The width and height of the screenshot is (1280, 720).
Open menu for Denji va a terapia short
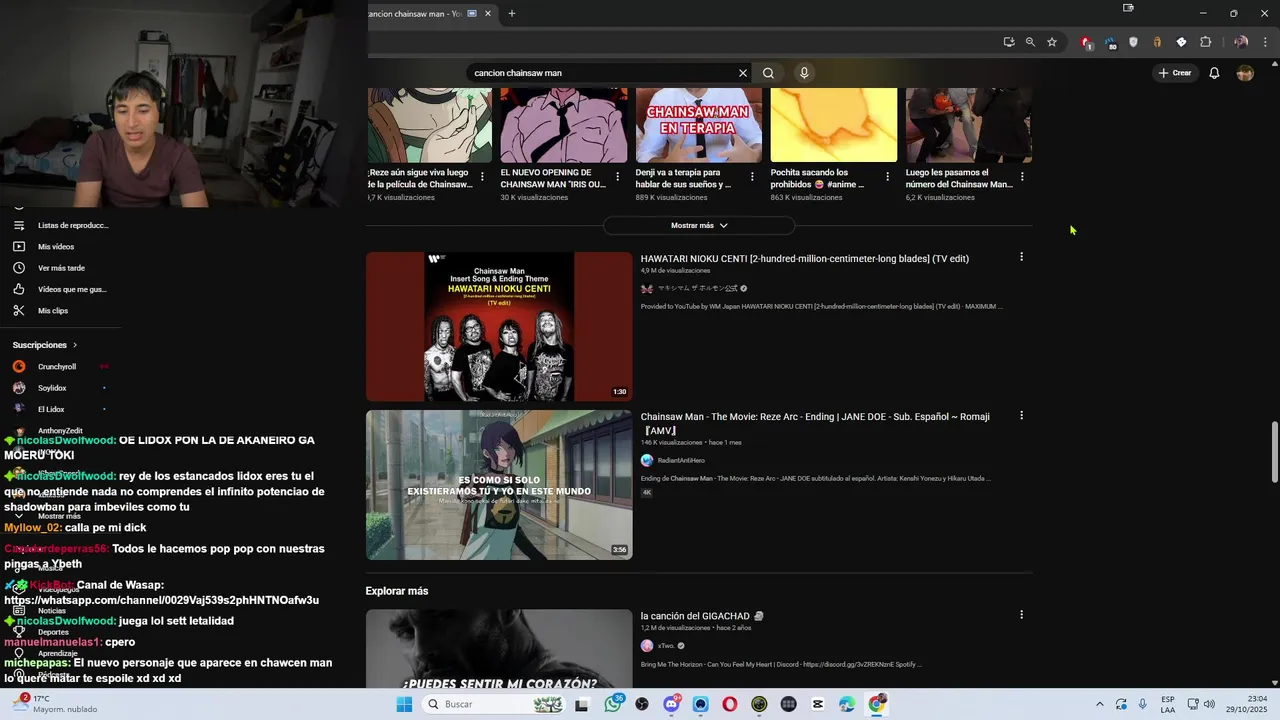(x=752, y=177)
